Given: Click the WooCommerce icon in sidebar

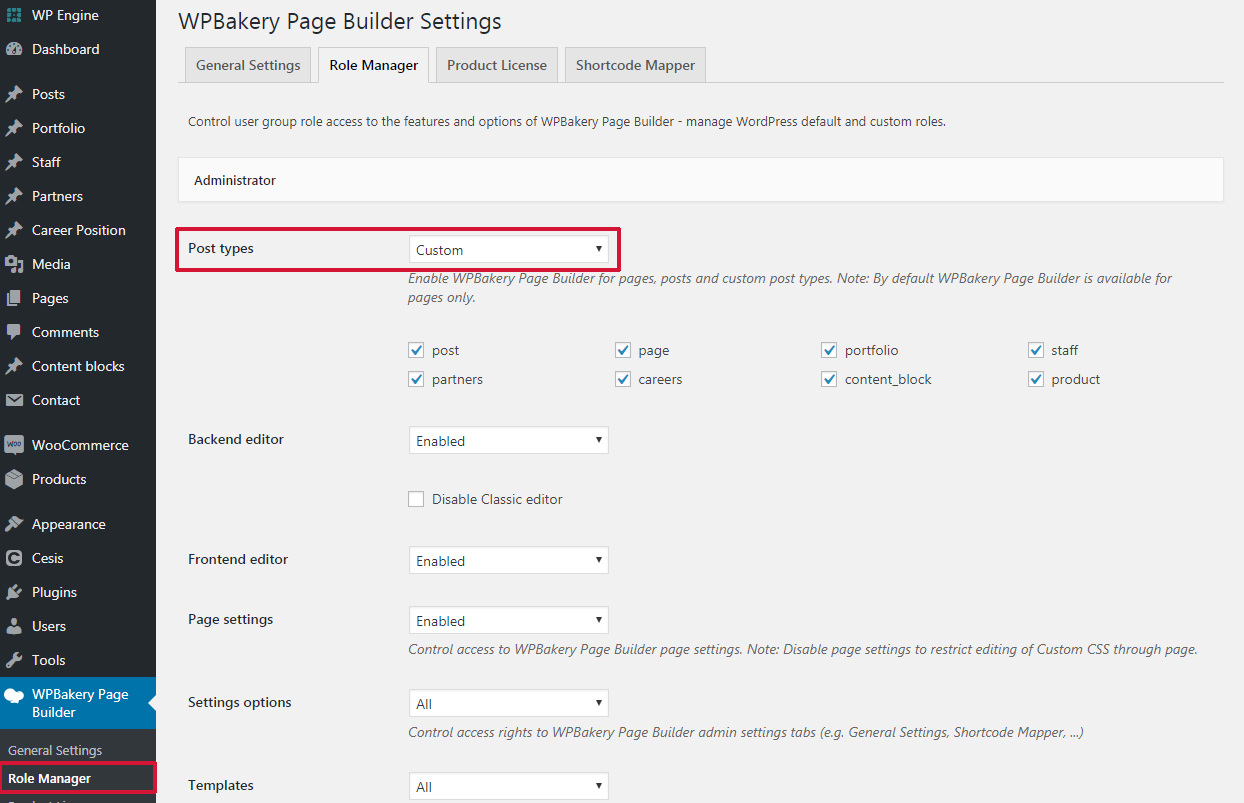Looking at the screenshot, I should point(14,445).
